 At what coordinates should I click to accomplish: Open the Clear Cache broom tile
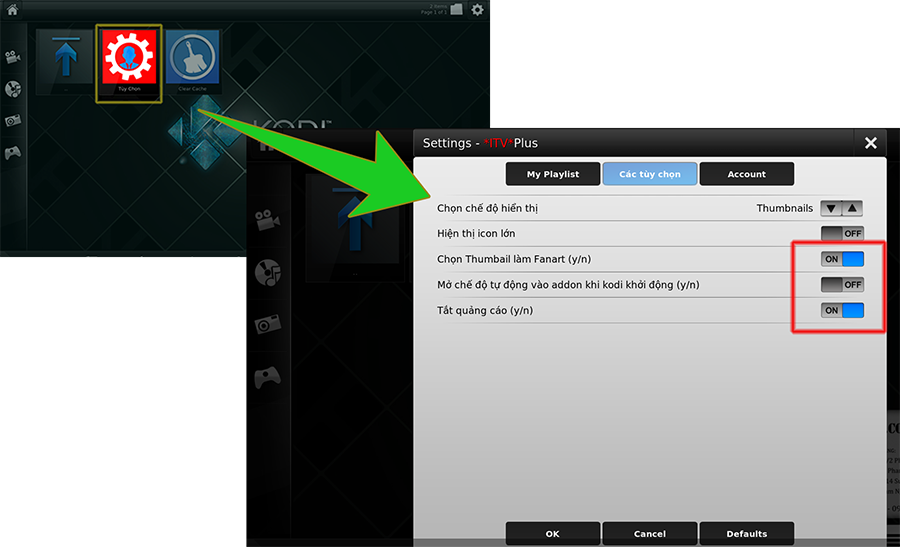[192, 61]
